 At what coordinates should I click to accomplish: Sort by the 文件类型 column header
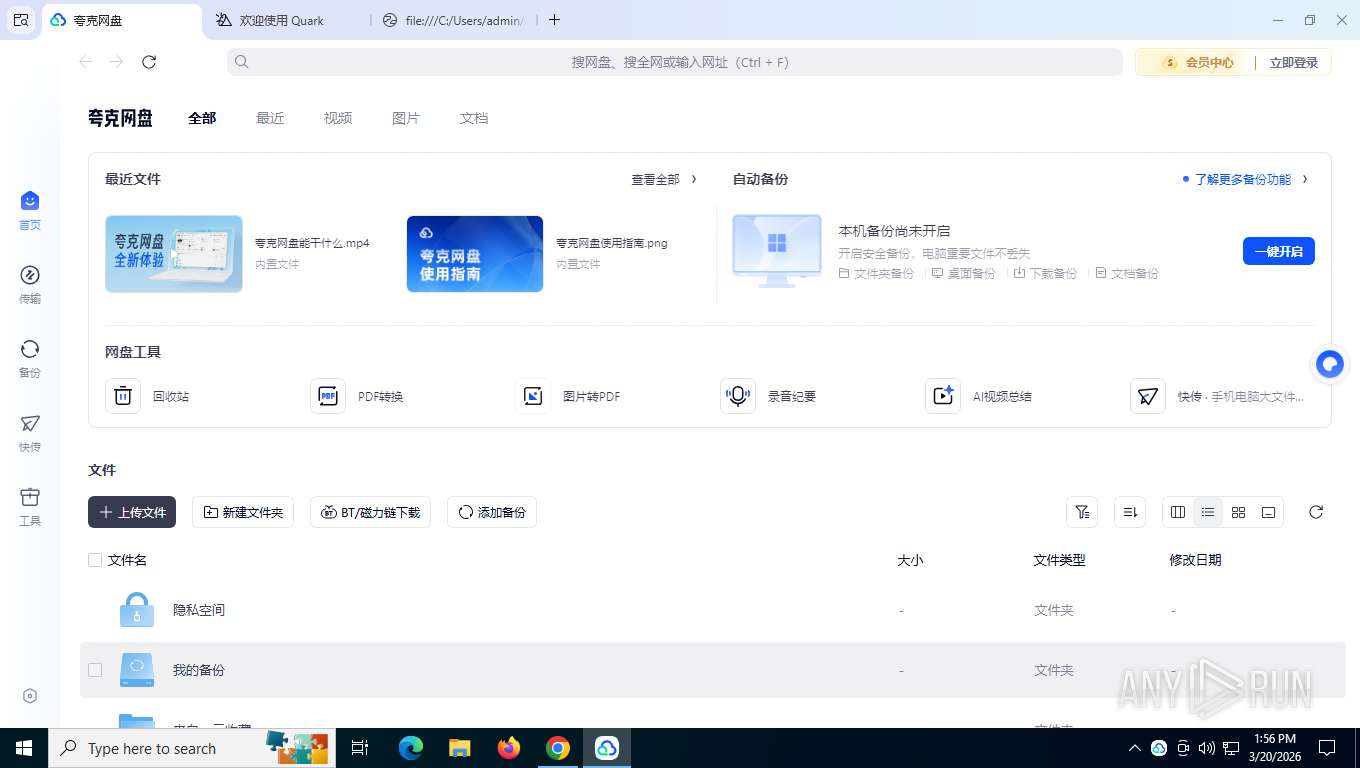click(1059, 560)
